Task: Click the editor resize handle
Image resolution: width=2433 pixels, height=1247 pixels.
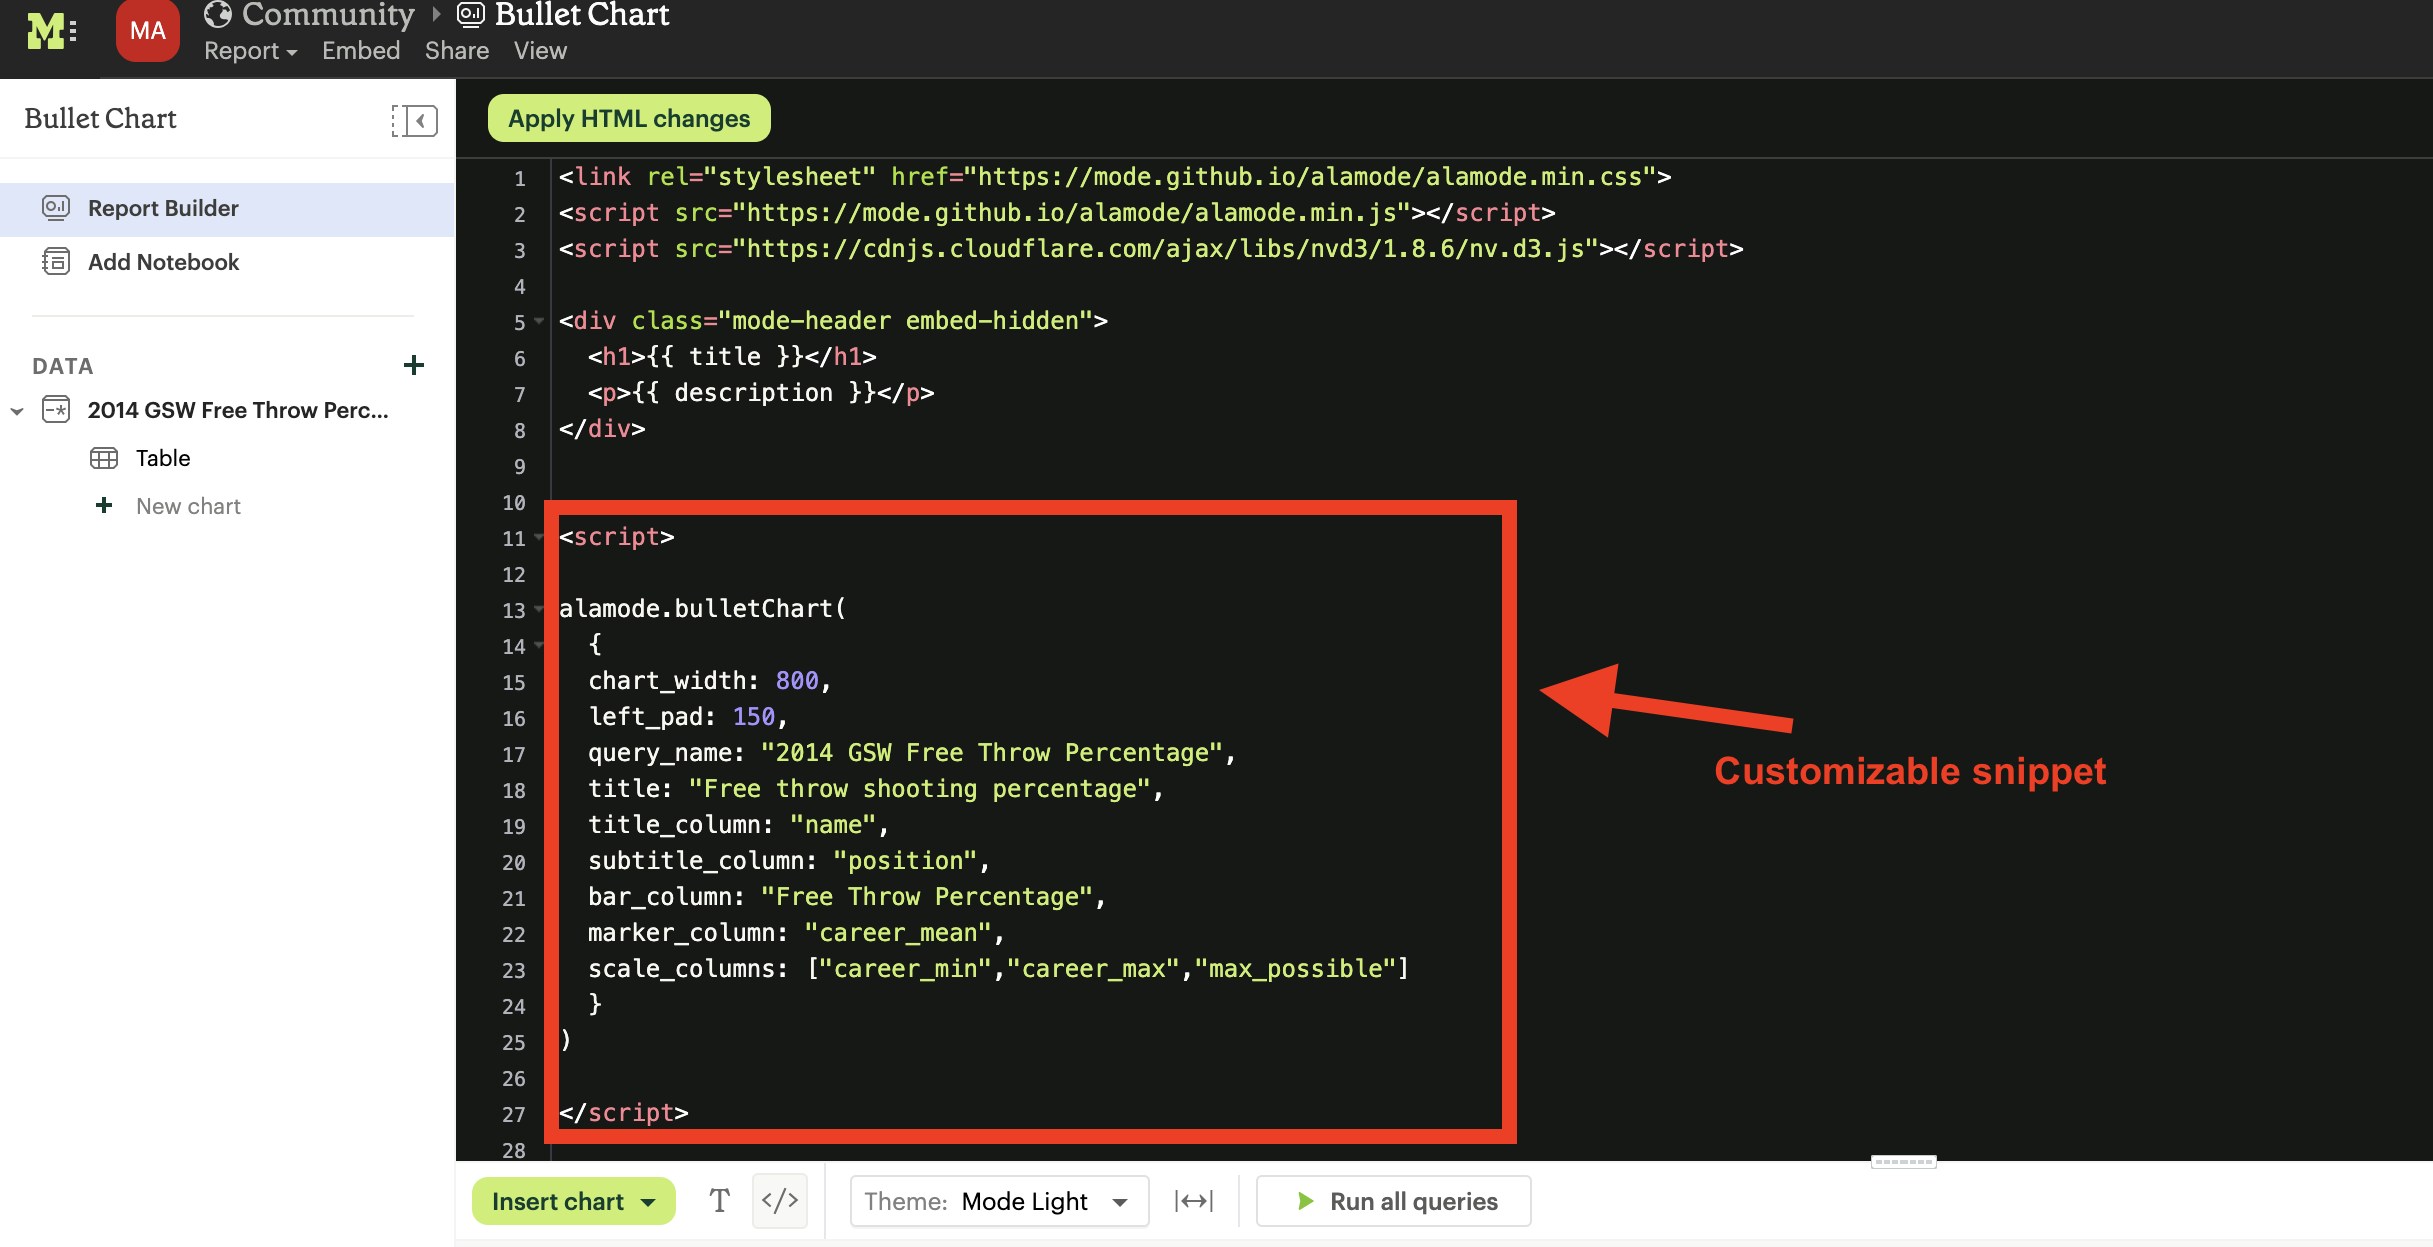Action: pyautogui.click(x=1903, y=1162)
